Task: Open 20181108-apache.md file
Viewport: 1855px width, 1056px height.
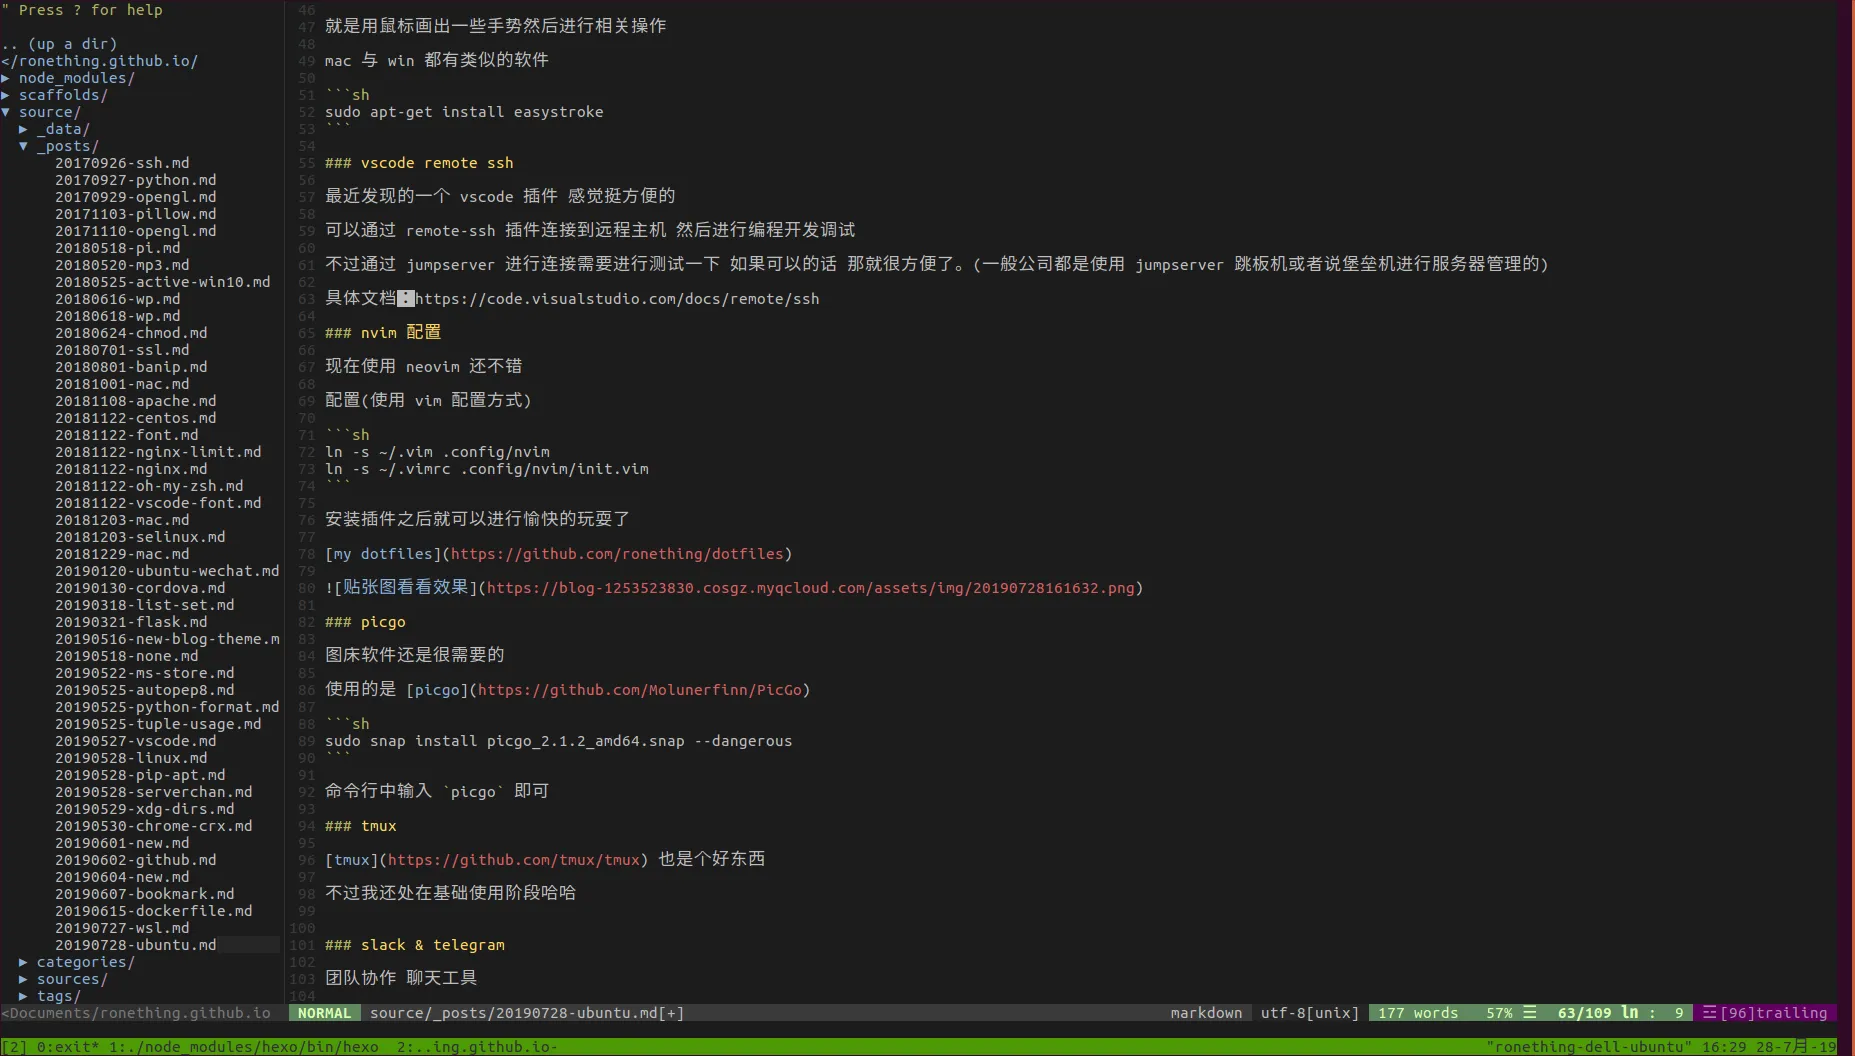Action: pos(135,401)
